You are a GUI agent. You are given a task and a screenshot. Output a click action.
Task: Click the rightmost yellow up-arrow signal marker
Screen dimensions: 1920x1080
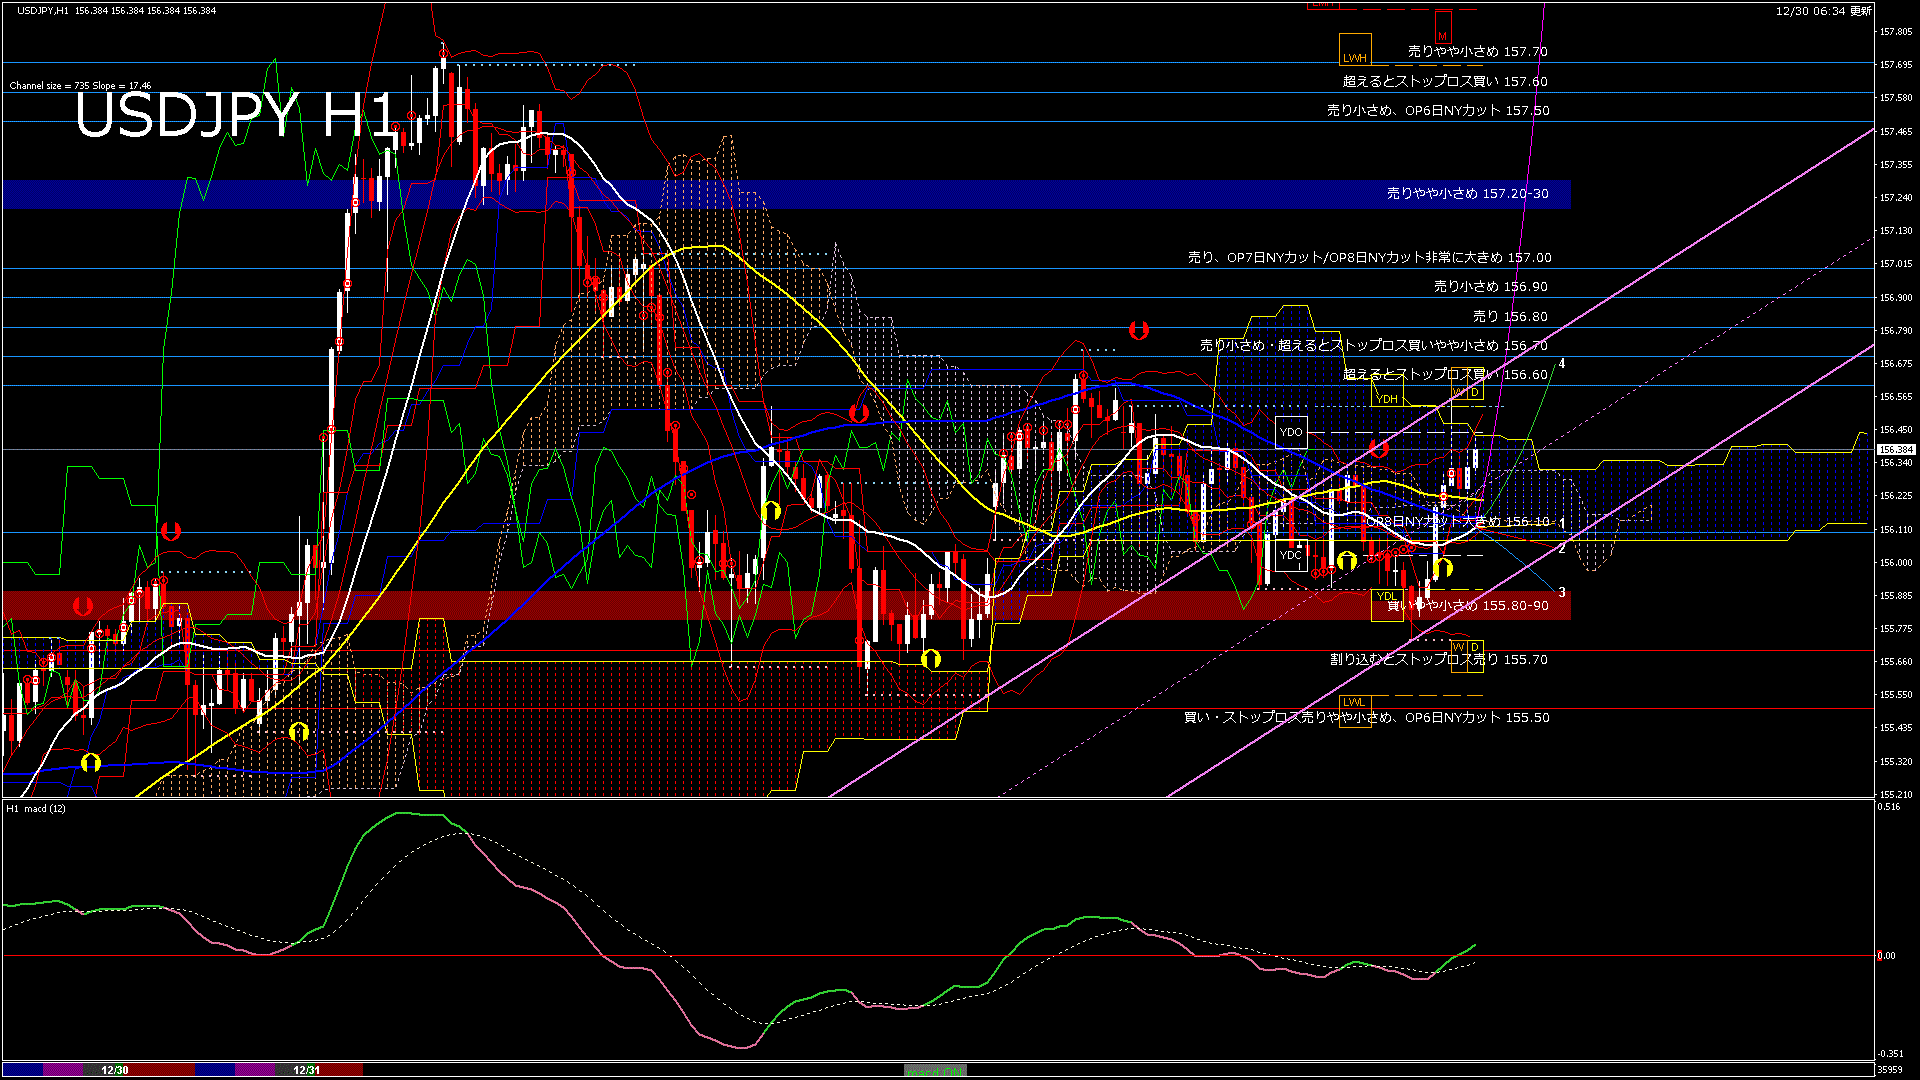tap(1442, 569)
